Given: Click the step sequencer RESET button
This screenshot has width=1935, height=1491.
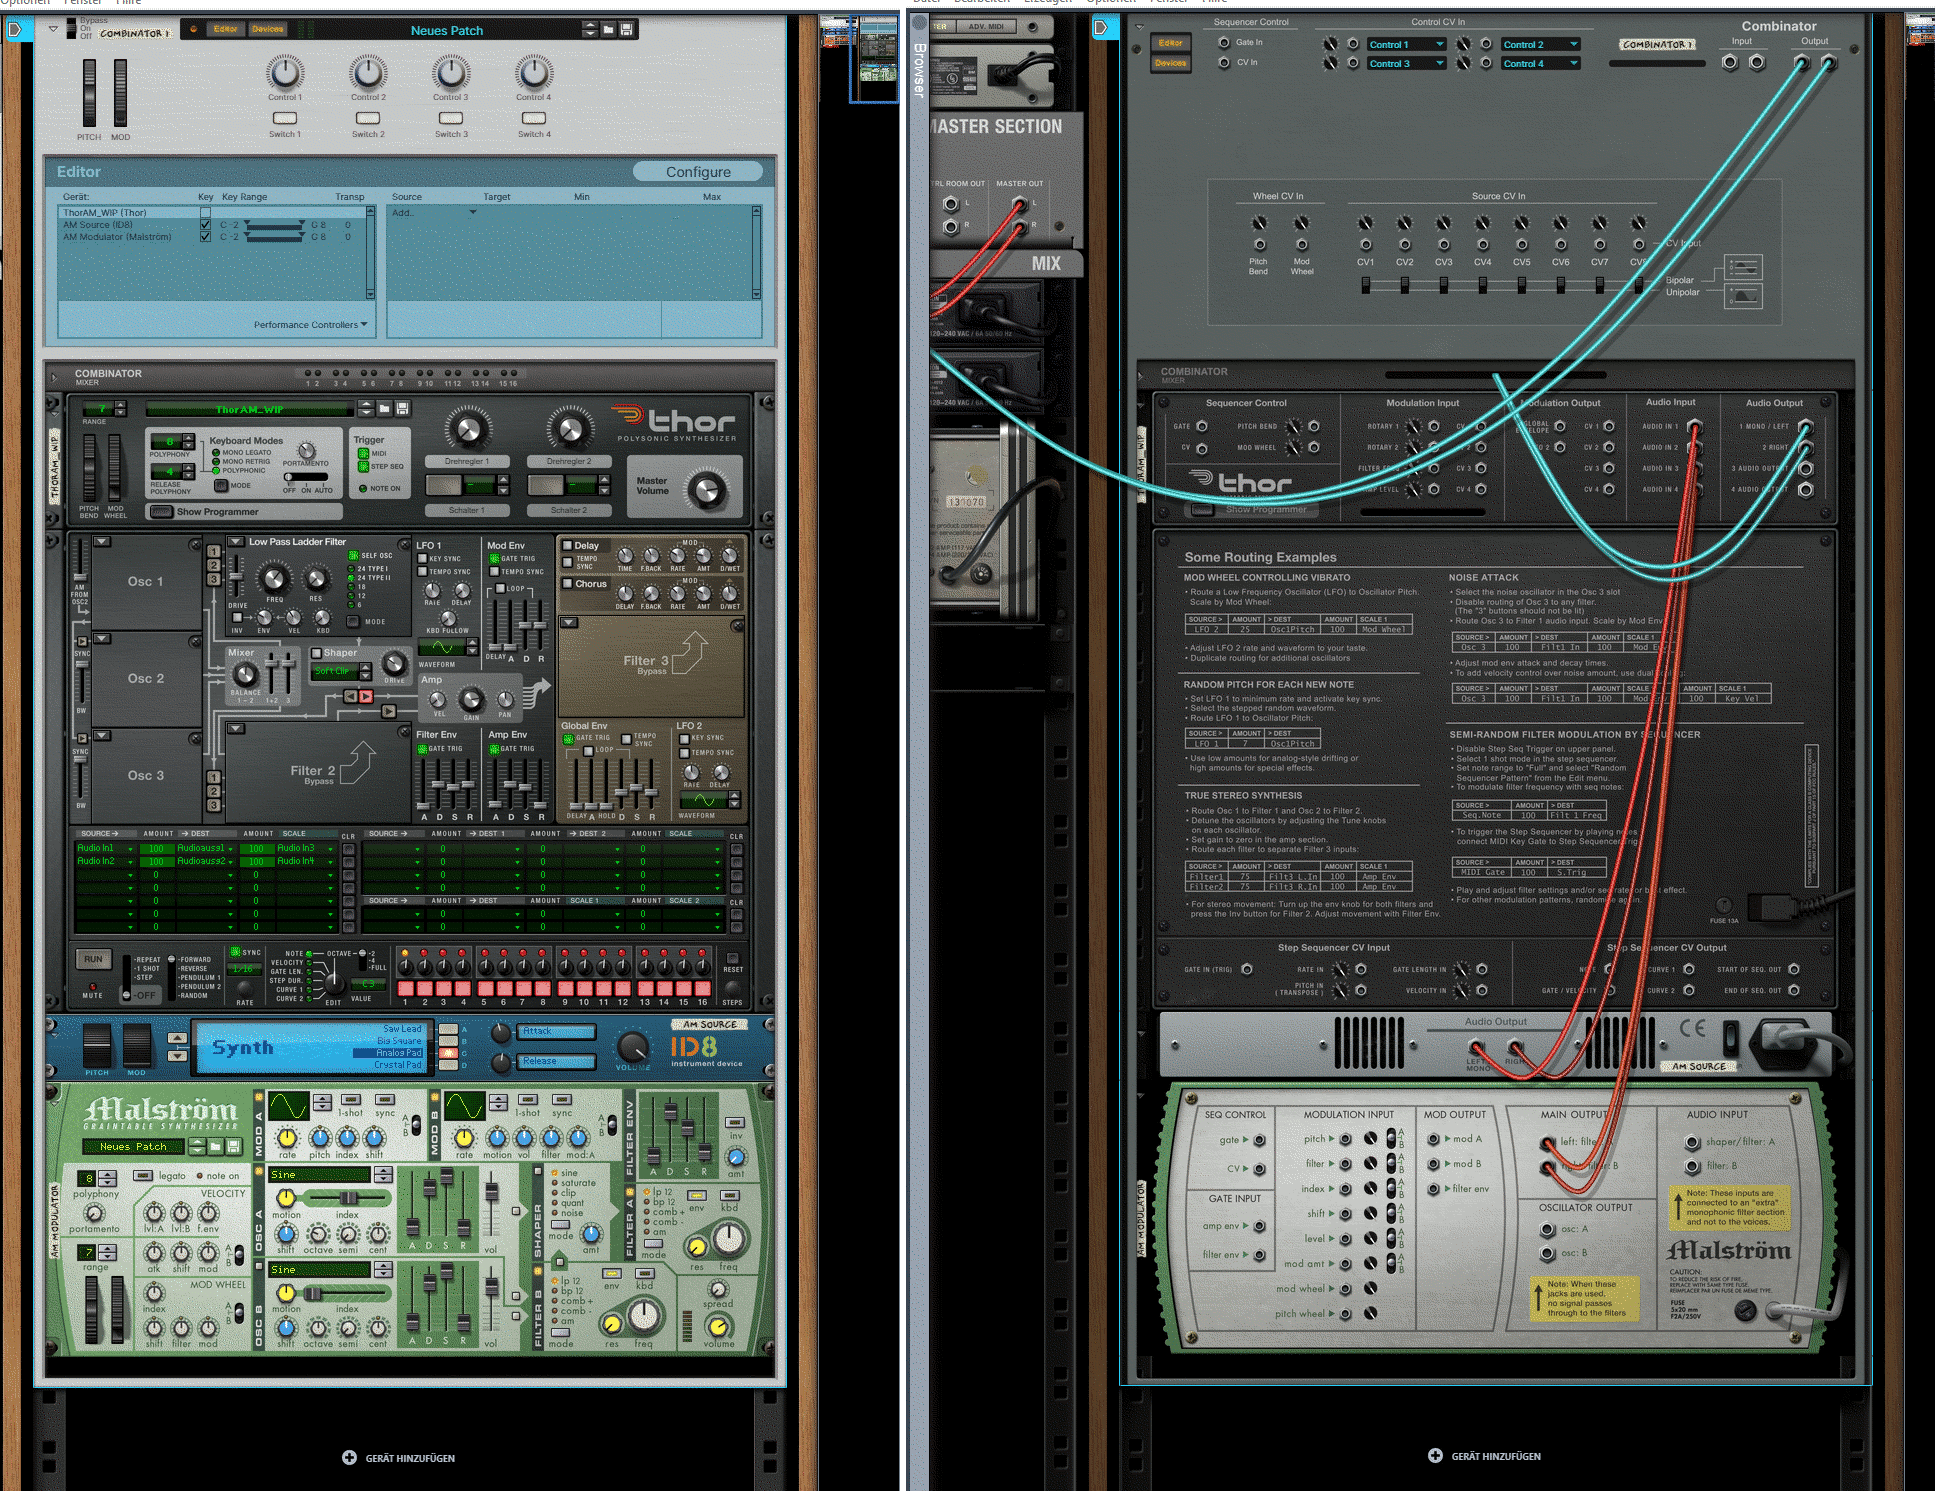Looking at the screenshot, I should coord(733,959).
